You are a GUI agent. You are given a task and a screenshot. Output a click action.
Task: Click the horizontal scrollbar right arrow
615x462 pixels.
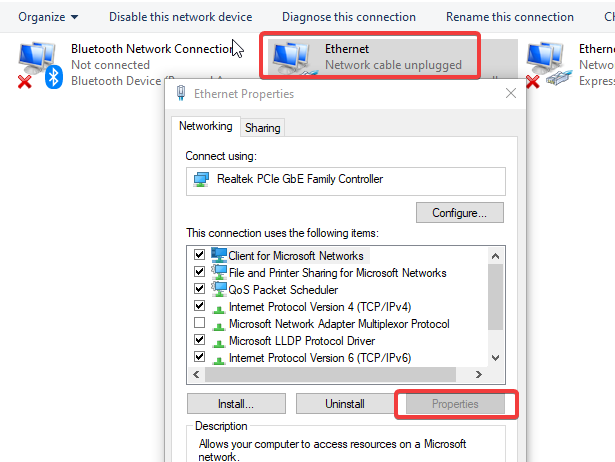tap(479, 375)
